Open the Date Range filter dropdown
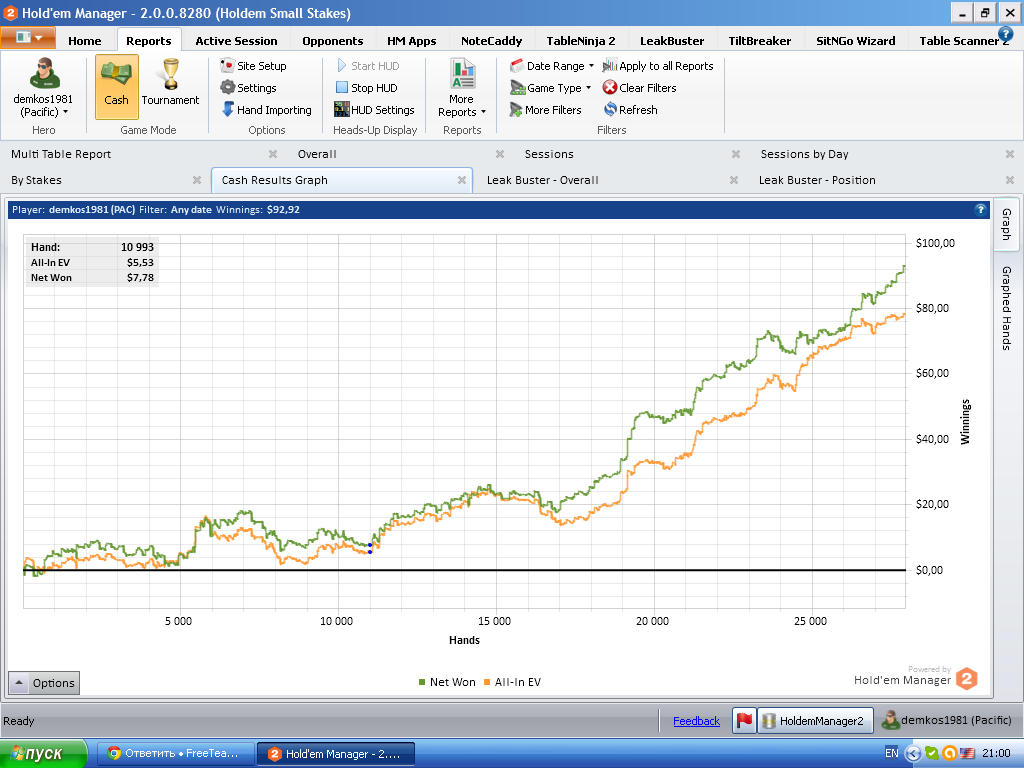The image size is (1024, 768). 552,66
